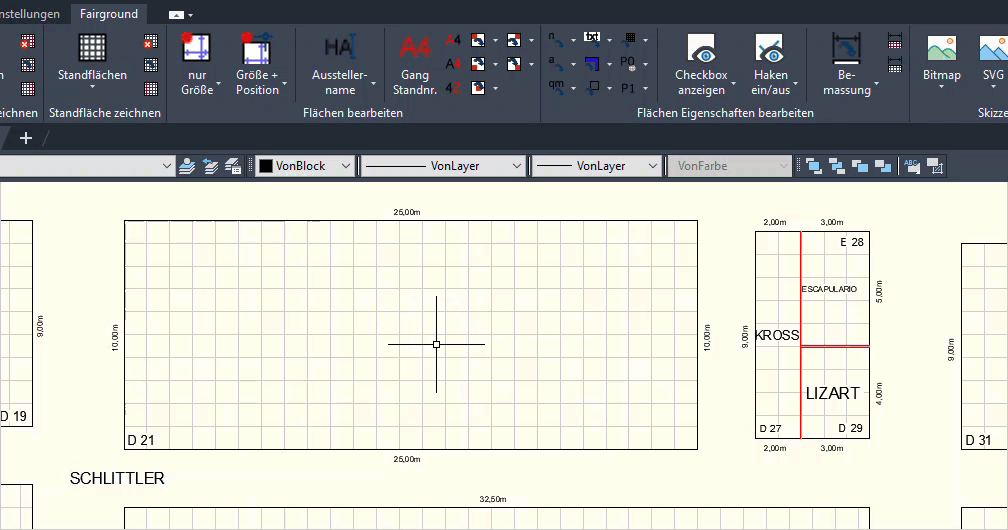The image size is (1008, 530).
Task: Click upper small dimension icon beside Bemassung
Action: (x=895, y=41)
